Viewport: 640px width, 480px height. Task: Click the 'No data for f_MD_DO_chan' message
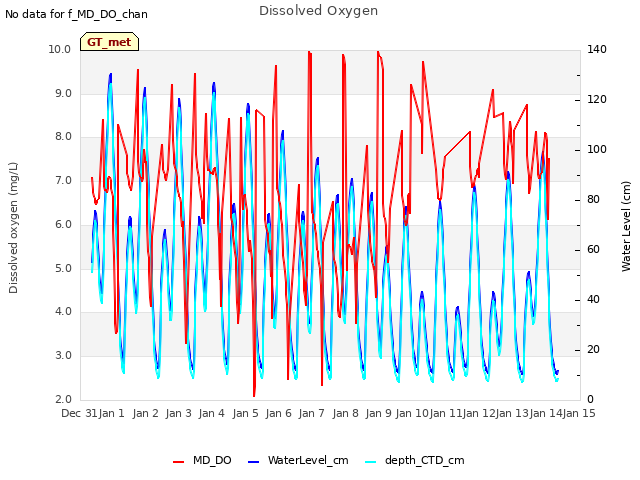point(76,14)
